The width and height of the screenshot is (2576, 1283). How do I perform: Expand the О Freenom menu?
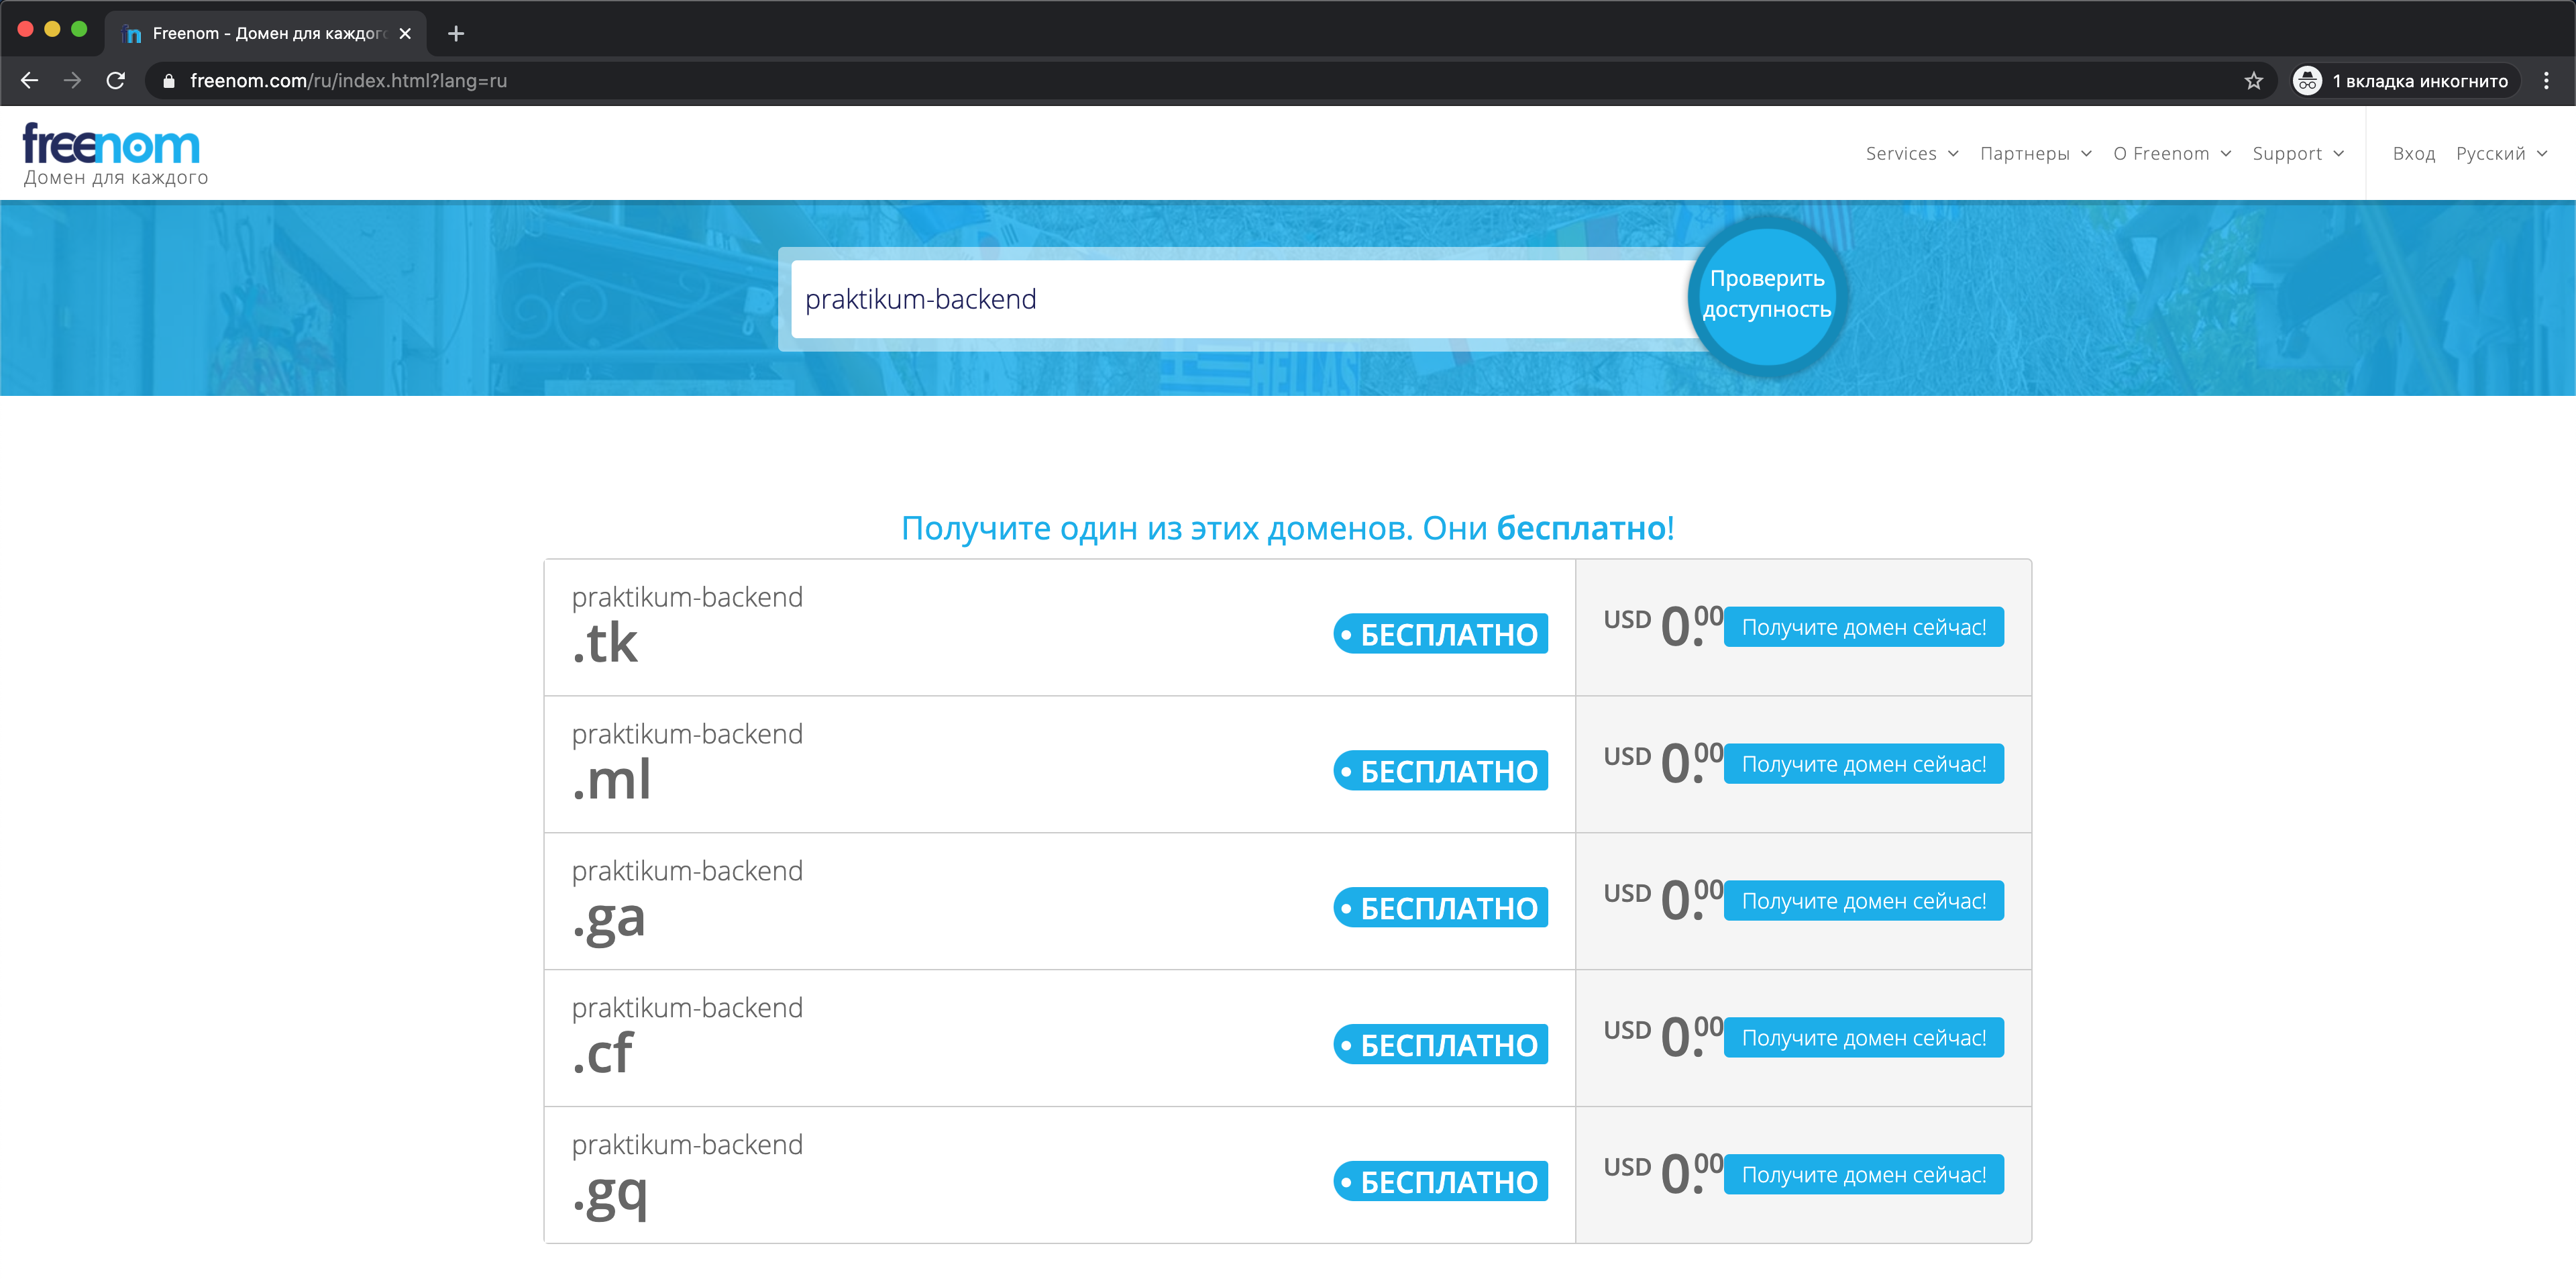click(x=2172, y=154)
